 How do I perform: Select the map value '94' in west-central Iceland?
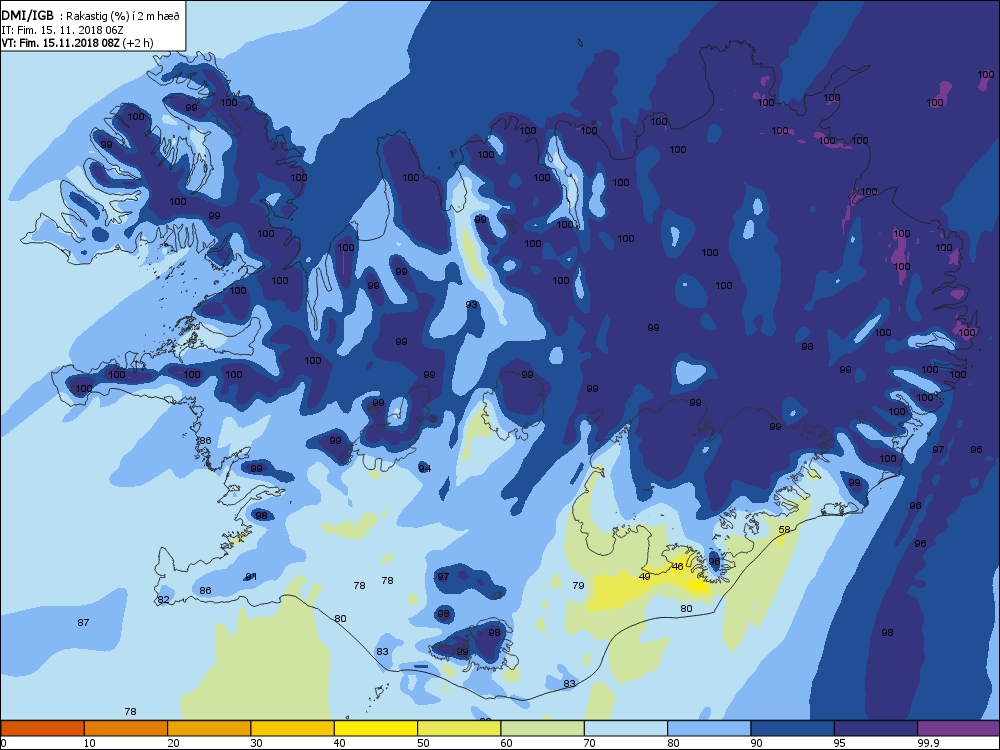coord(425,469)
